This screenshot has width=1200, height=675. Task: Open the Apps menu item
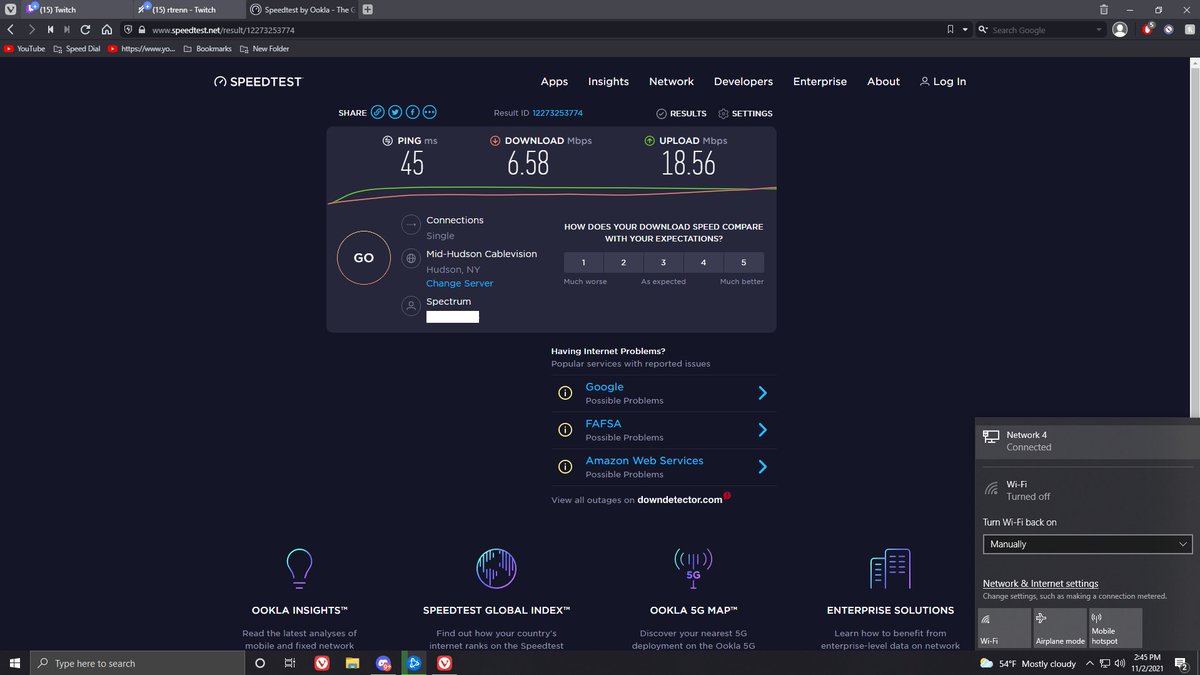(554, 82)
